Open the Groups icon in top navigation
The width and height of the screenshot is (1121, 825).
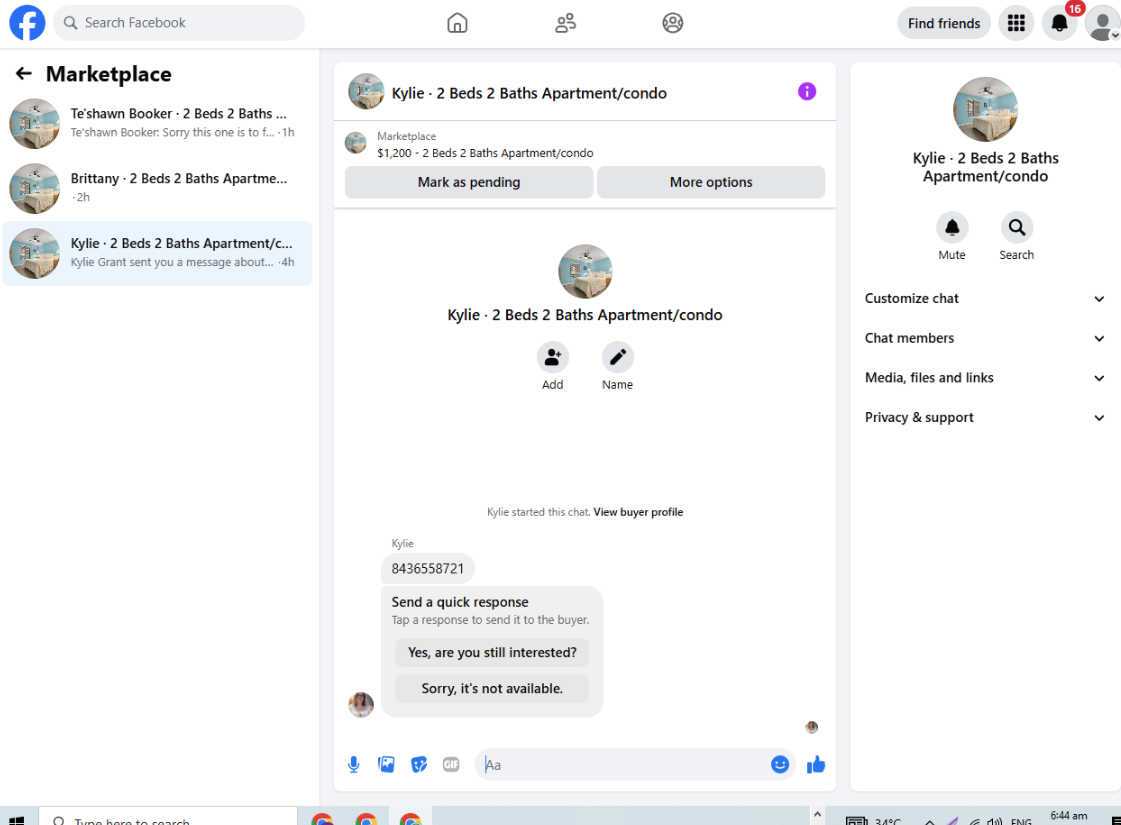(672, 23)
